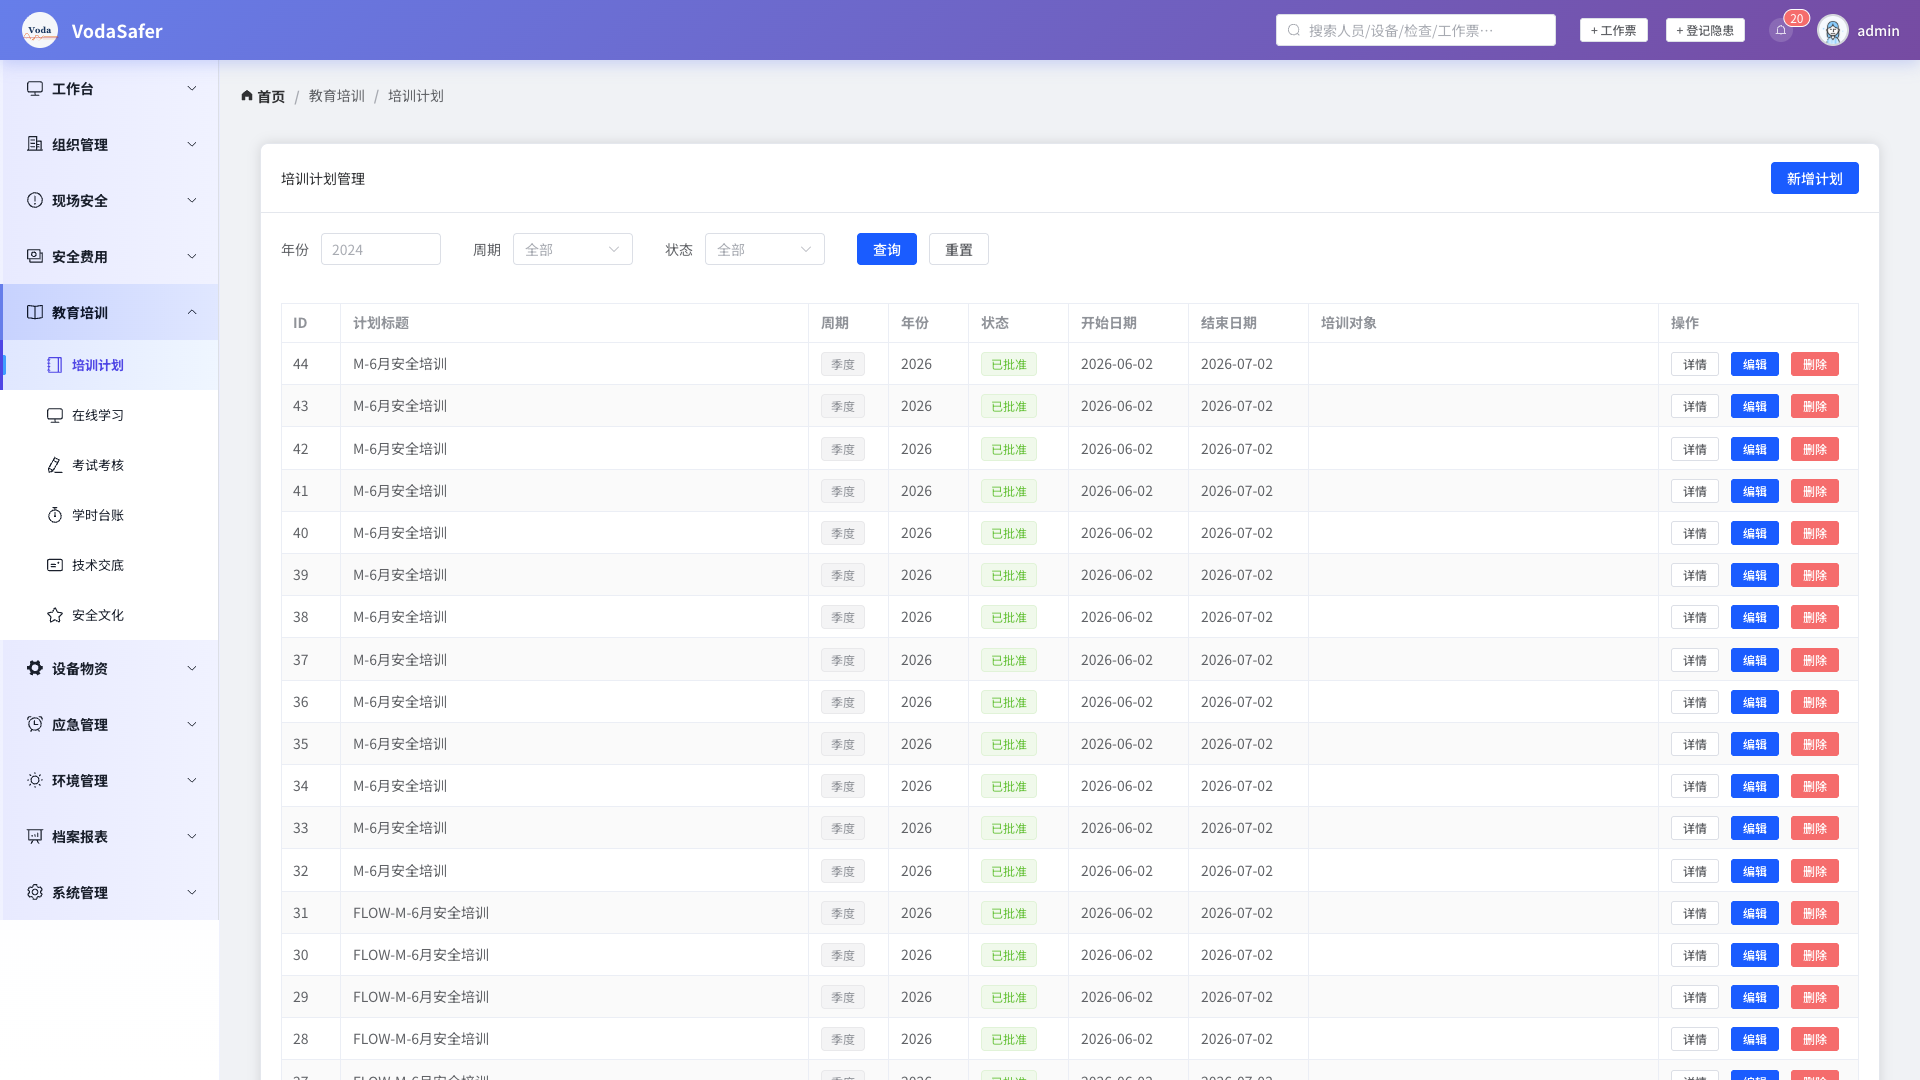1920x1080 pixels.
Task: Expand the 现场安全 menu
Action: tap(110, 200)
